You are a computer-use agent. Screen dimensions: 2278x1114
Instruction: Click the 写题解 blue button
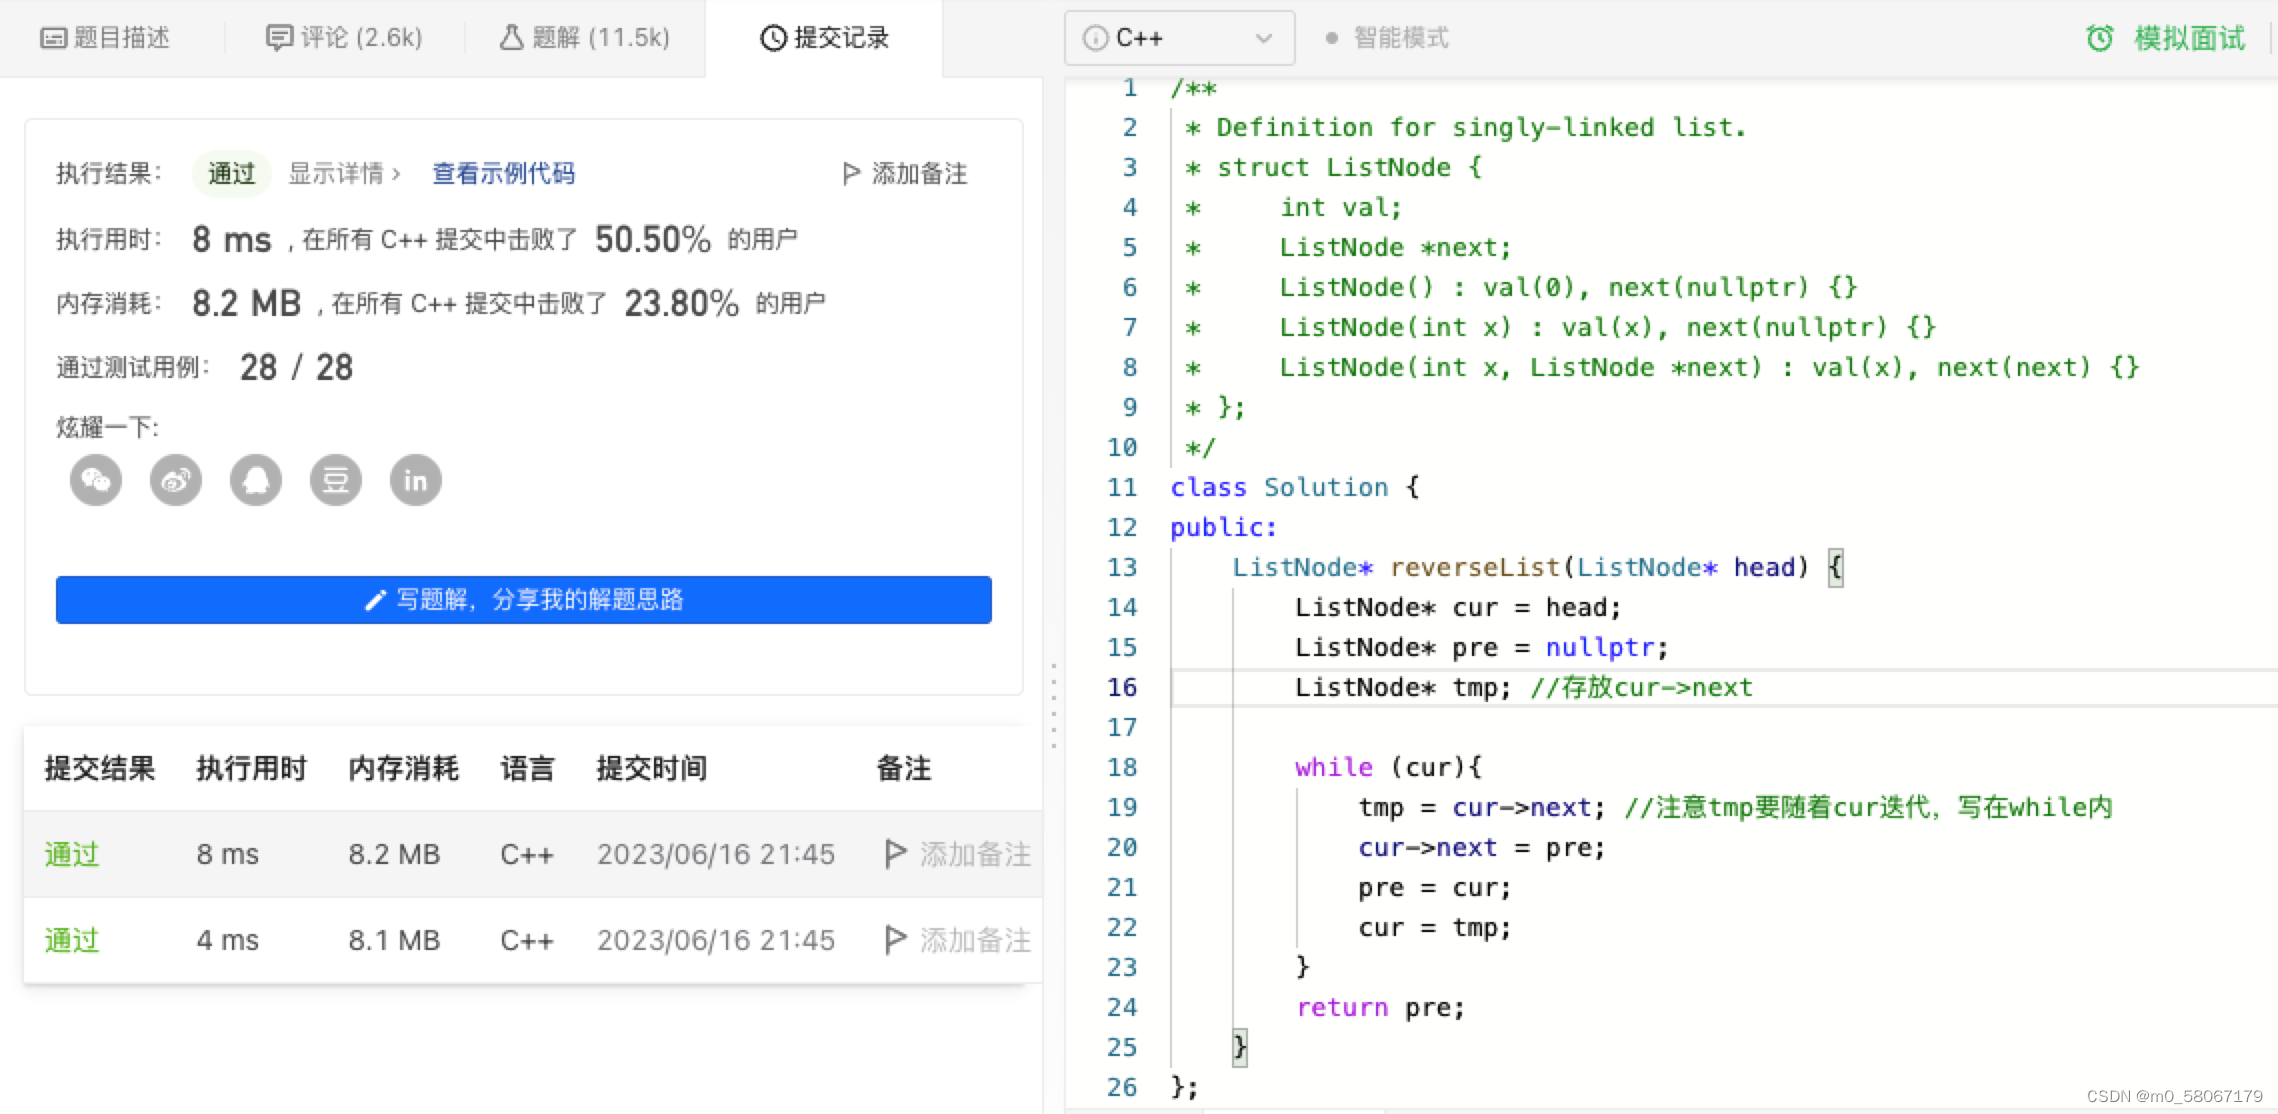(x=523, y=600)
